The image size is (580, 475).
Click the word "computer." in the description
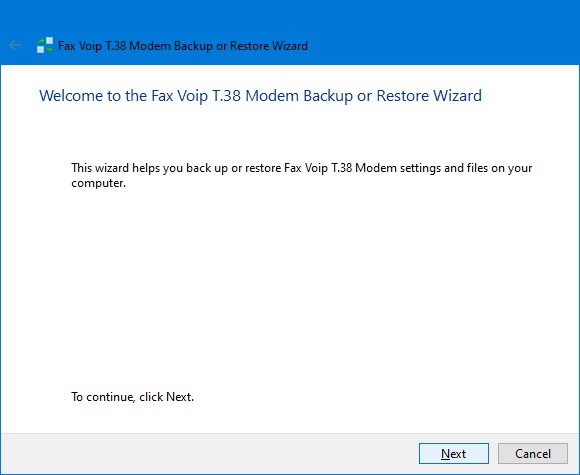(x=99, y=183)
